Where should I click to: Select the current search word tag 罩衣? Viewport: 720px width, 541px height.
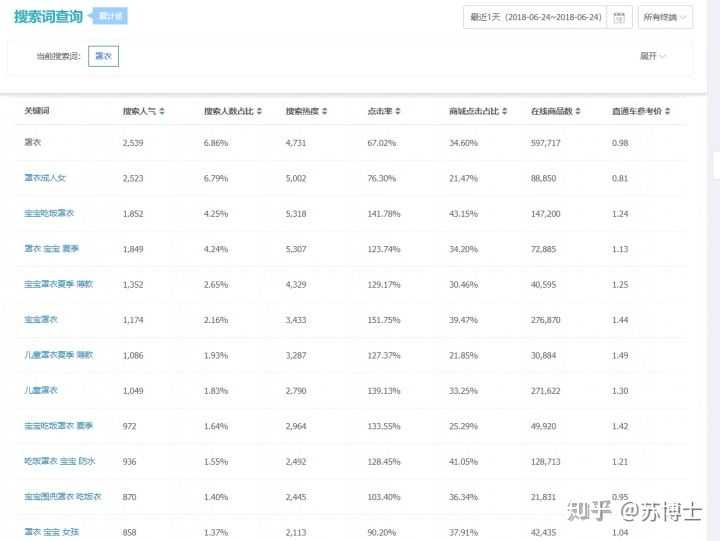point(103,56)
